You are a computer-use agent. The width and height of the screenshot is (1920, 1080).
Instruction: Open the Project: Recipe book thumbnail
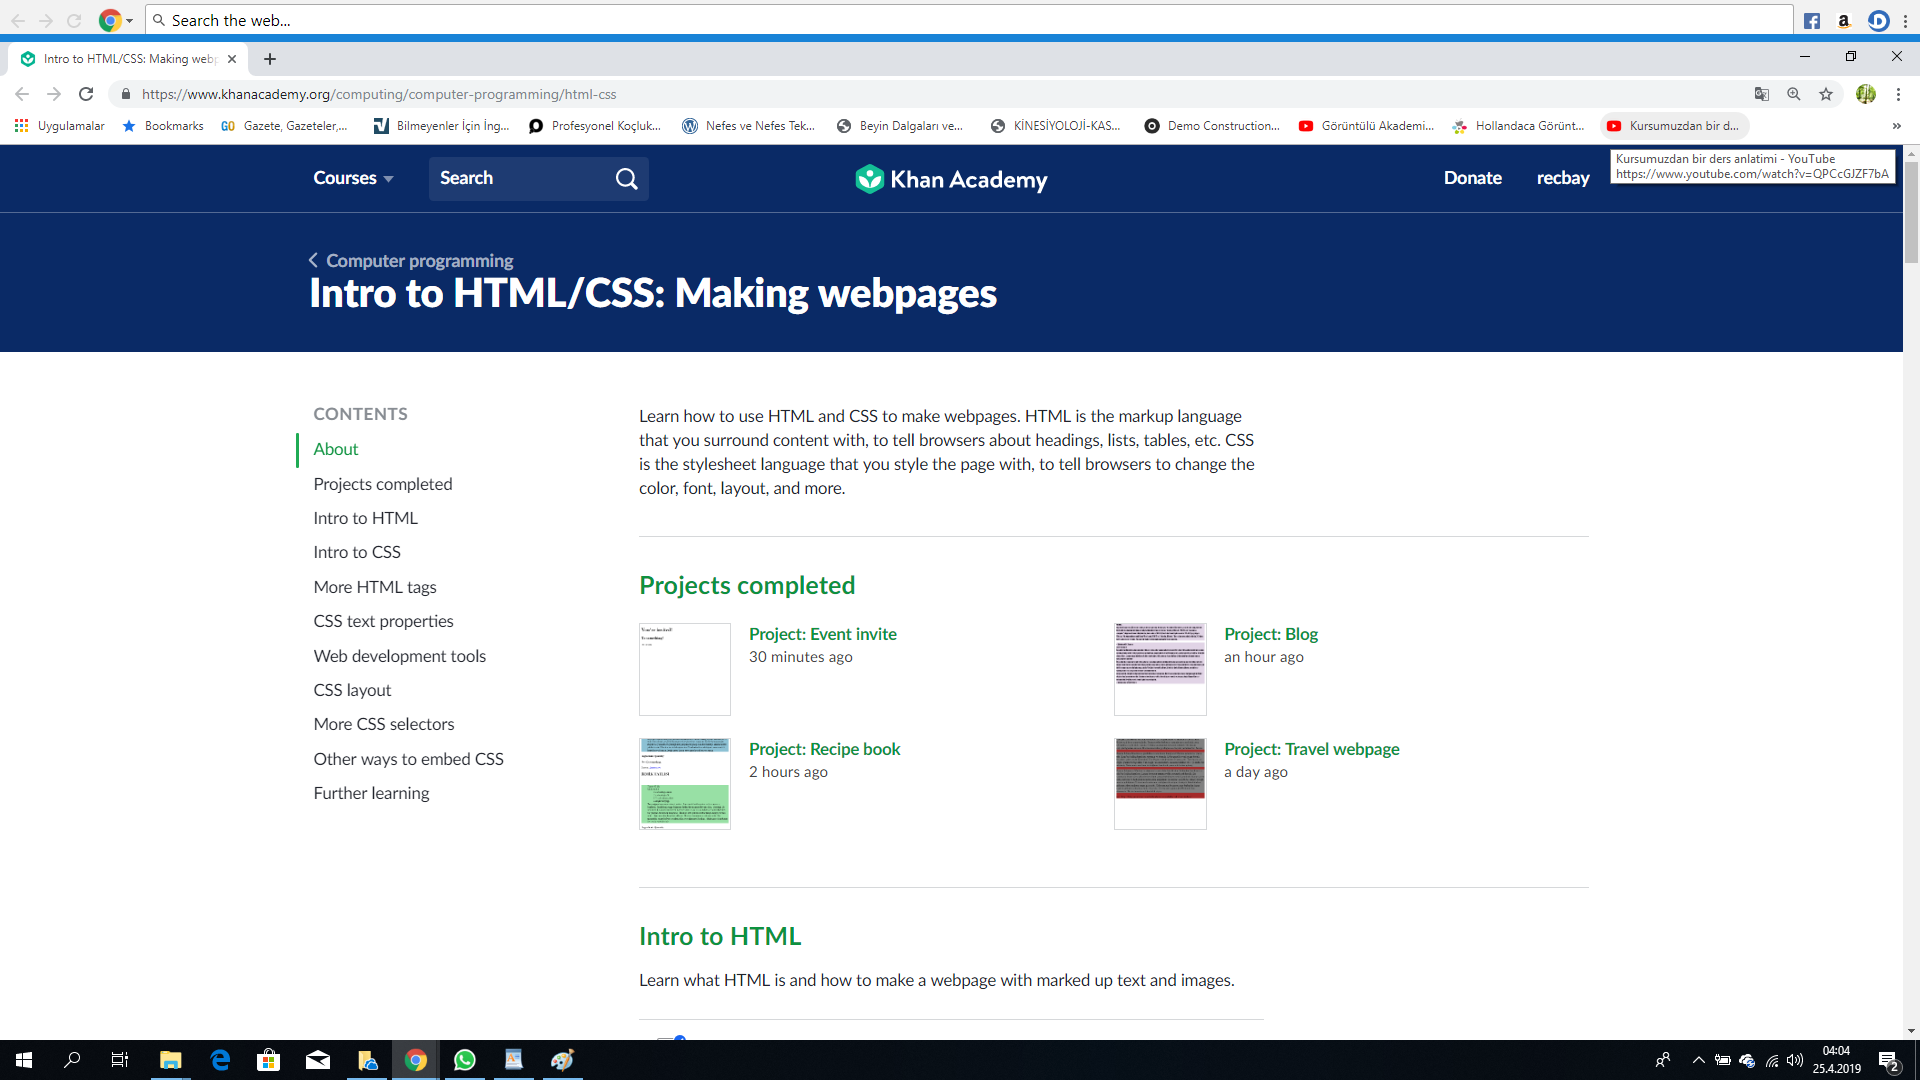click(x=685, y=784)
